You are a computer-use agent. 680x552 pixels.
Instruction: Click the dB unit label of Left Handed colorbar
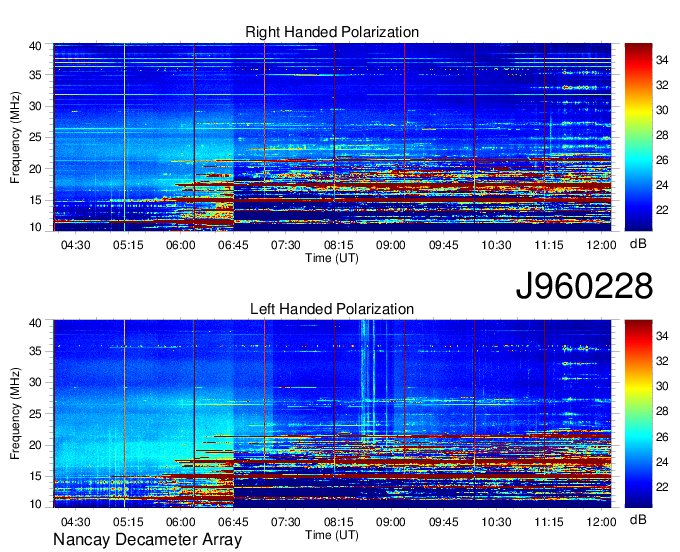(x=638, y=519)
